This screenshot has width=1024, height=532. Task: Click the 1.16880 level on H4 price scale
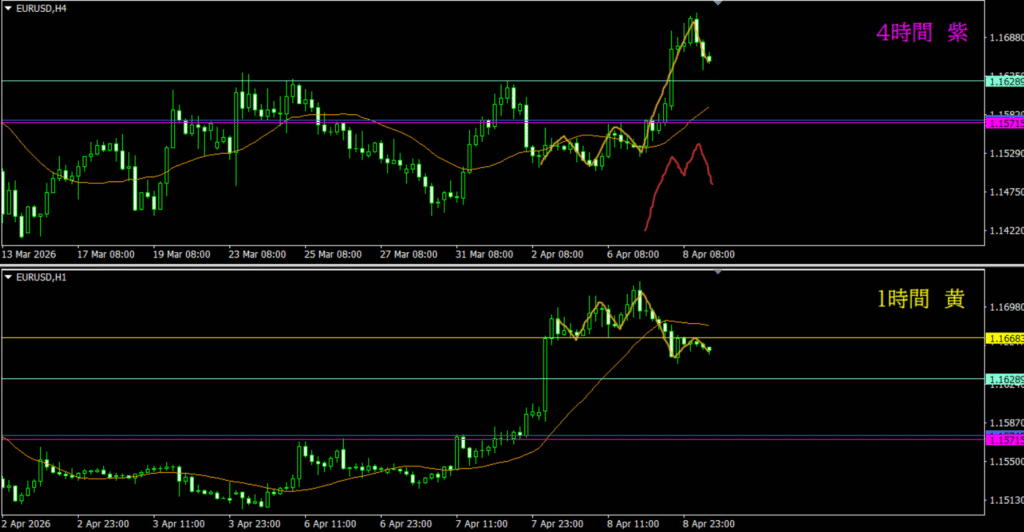[x=1004, y=39]
